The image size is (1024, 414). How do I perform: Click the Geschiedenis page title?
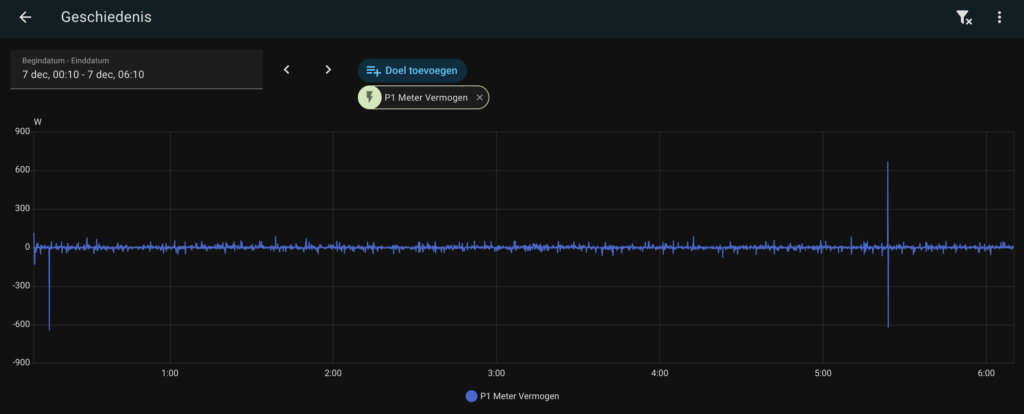coord(98,17)
